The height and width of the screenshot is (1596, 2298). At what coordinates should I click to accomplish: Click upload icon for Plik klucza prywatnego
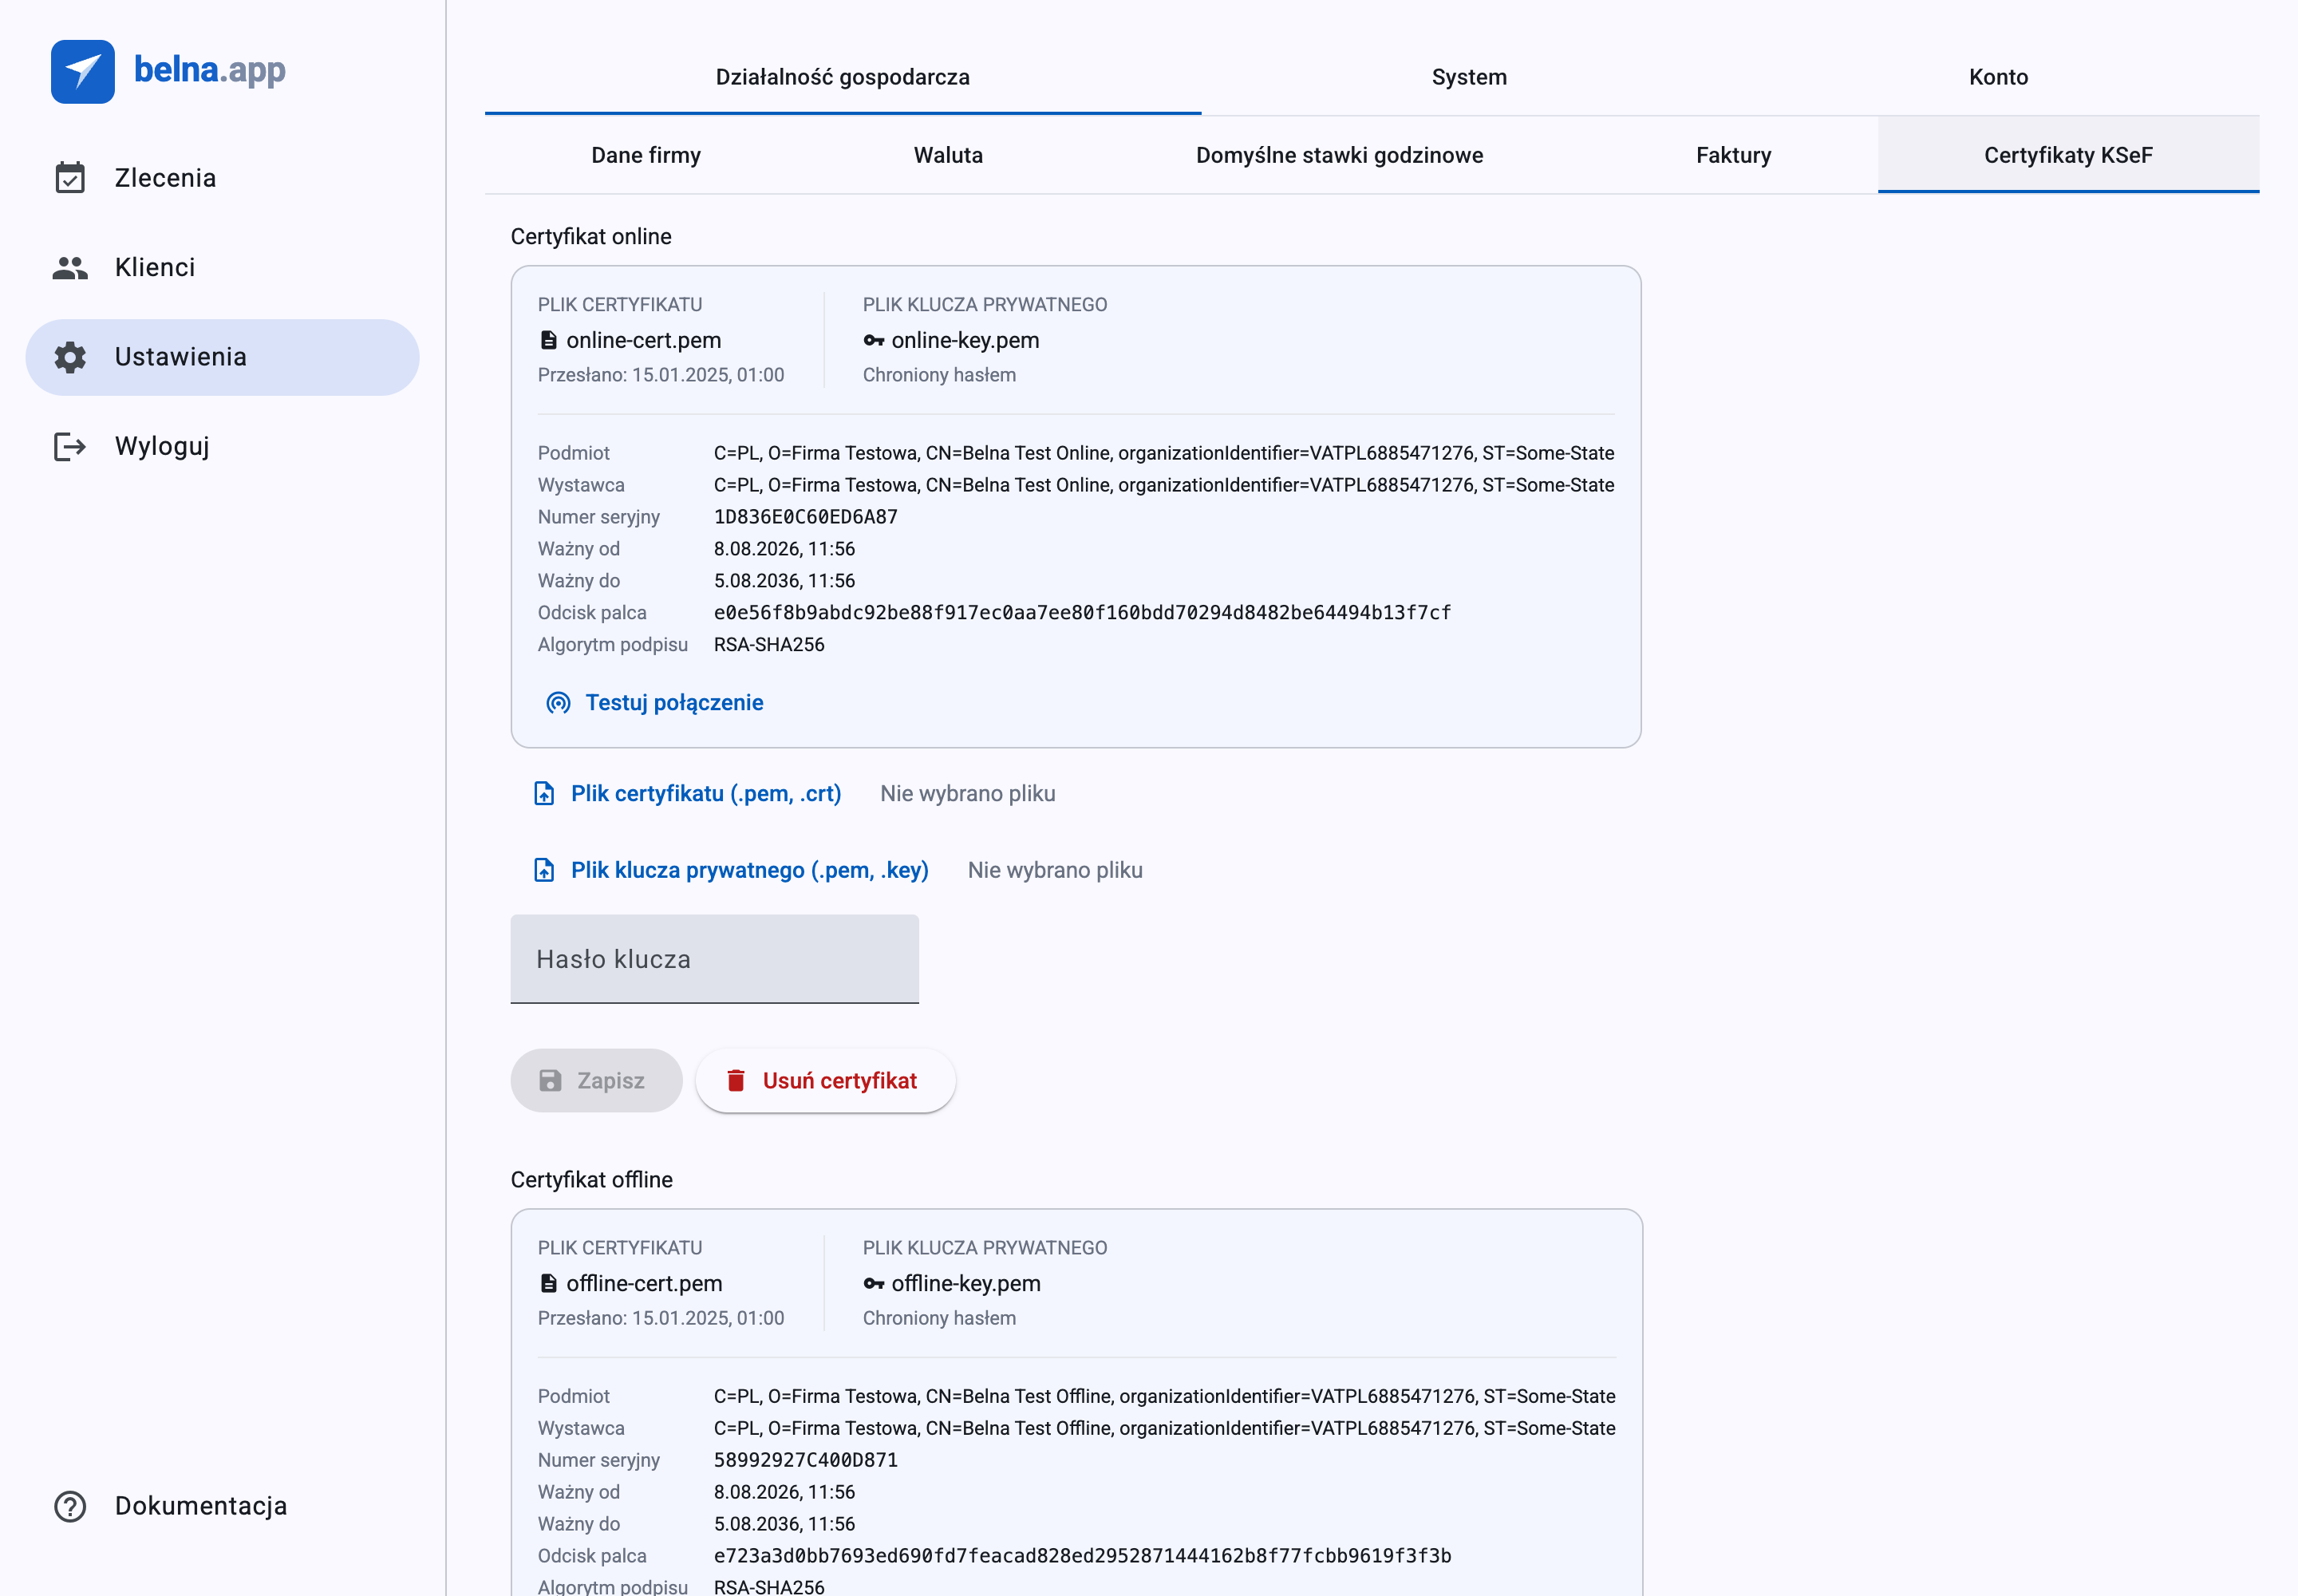544,870
